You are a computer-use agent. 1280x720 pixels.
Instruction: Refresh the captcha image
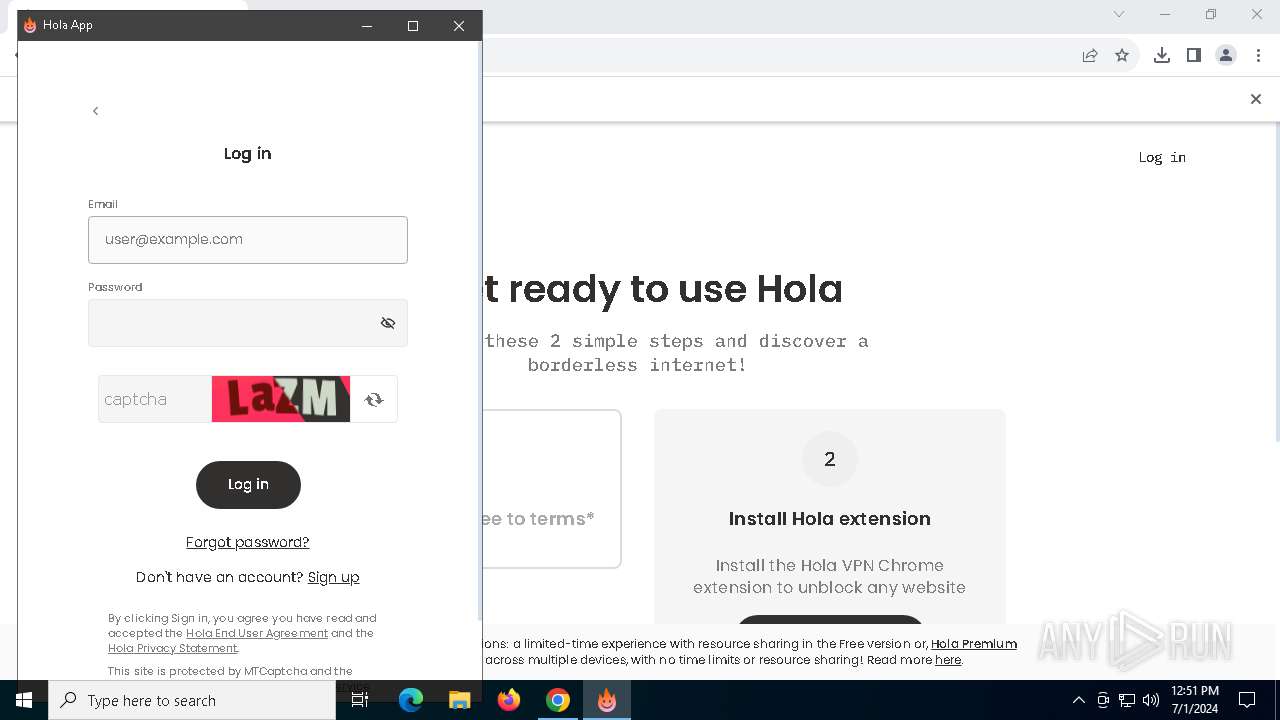pos(374,399)
